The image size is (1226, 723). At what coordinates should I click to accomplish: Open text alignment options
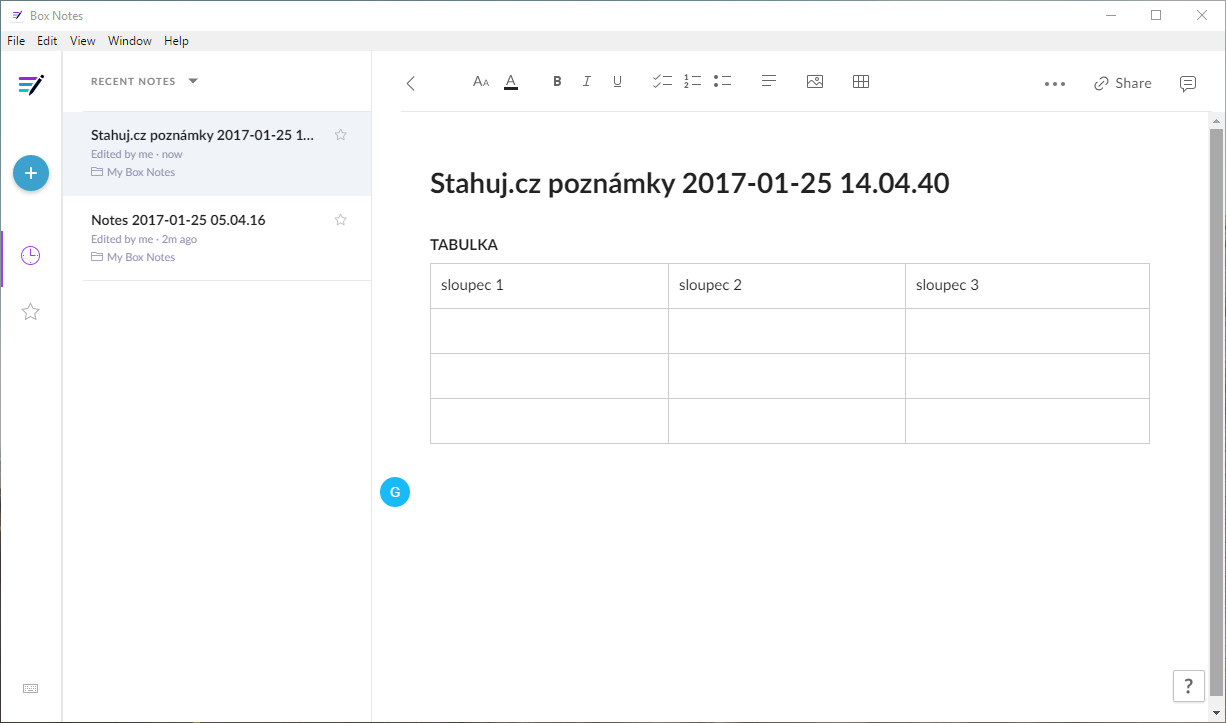769,82
